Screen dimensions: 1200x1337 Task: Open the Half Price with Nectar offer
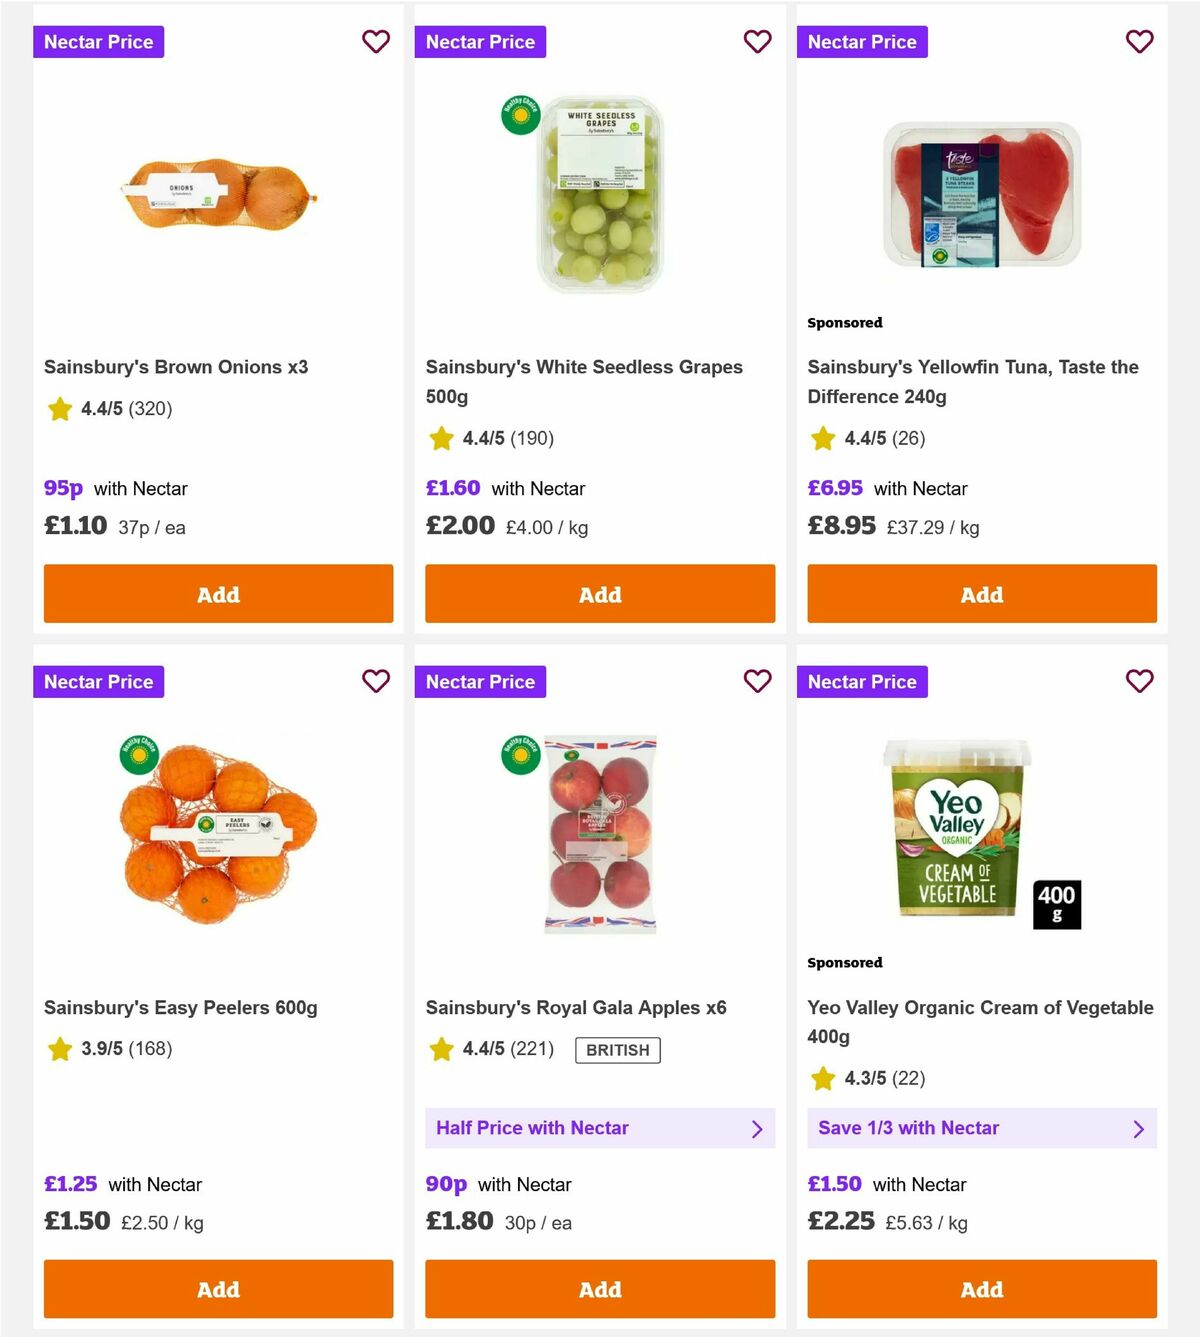click(x=600, y=1128)
